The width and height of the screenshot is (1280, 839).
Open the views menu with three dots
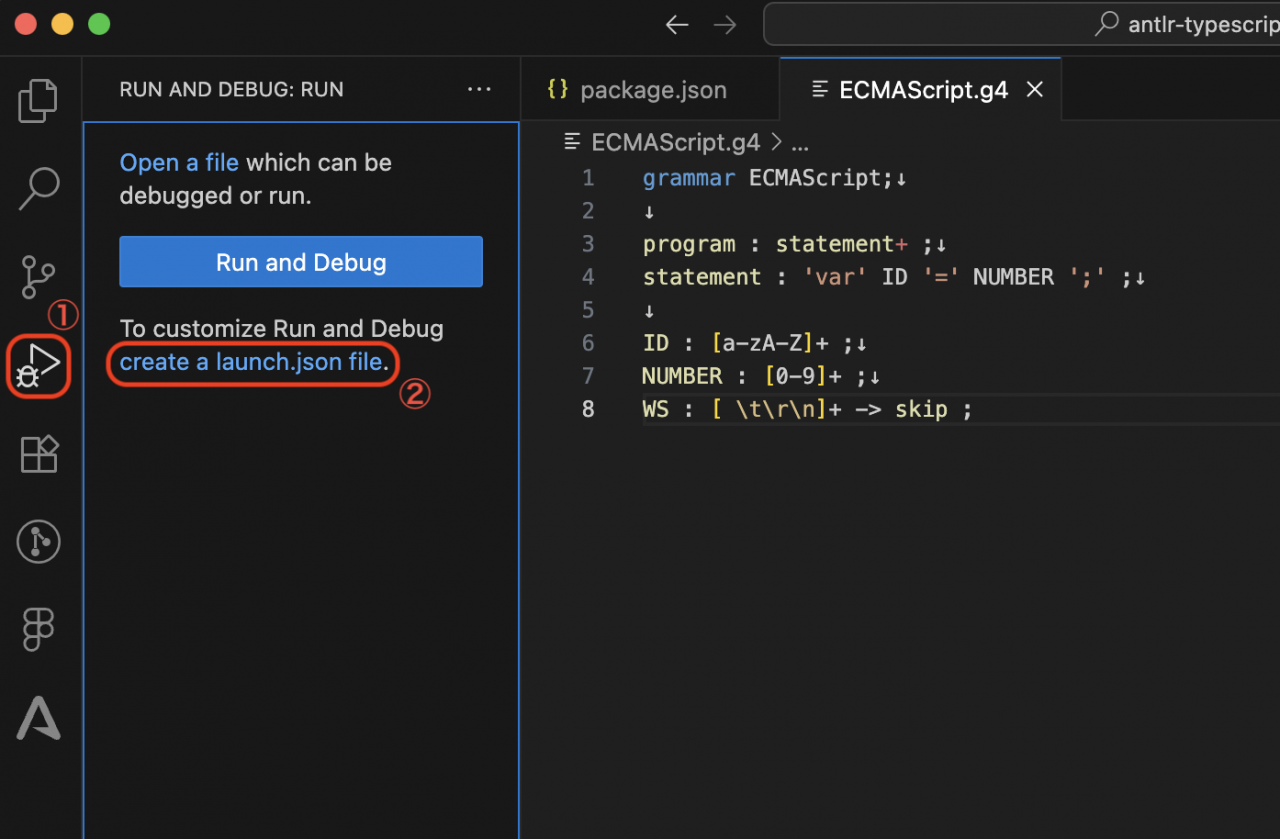click(x=479, y=89)
